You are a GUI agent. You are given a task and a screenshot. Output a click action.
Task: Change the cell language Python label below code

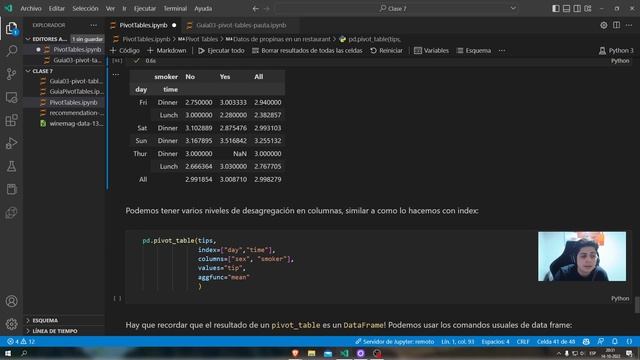[x=620, y=299]
